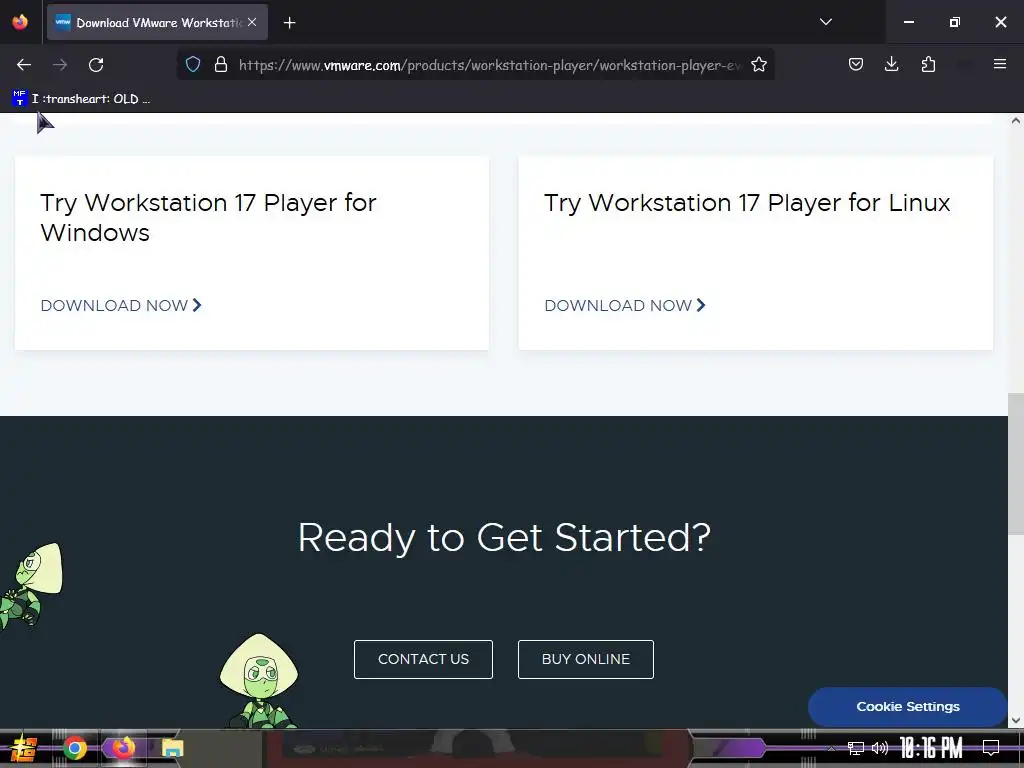
Task: Click 'Try Workstation 17 Player for Windows' heading
Action: [x=208, y=217]
